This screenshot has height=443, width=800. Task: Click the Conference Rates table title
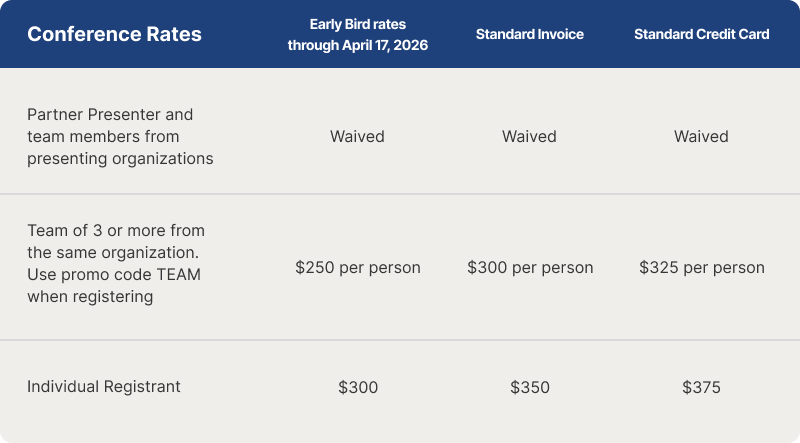114,34
